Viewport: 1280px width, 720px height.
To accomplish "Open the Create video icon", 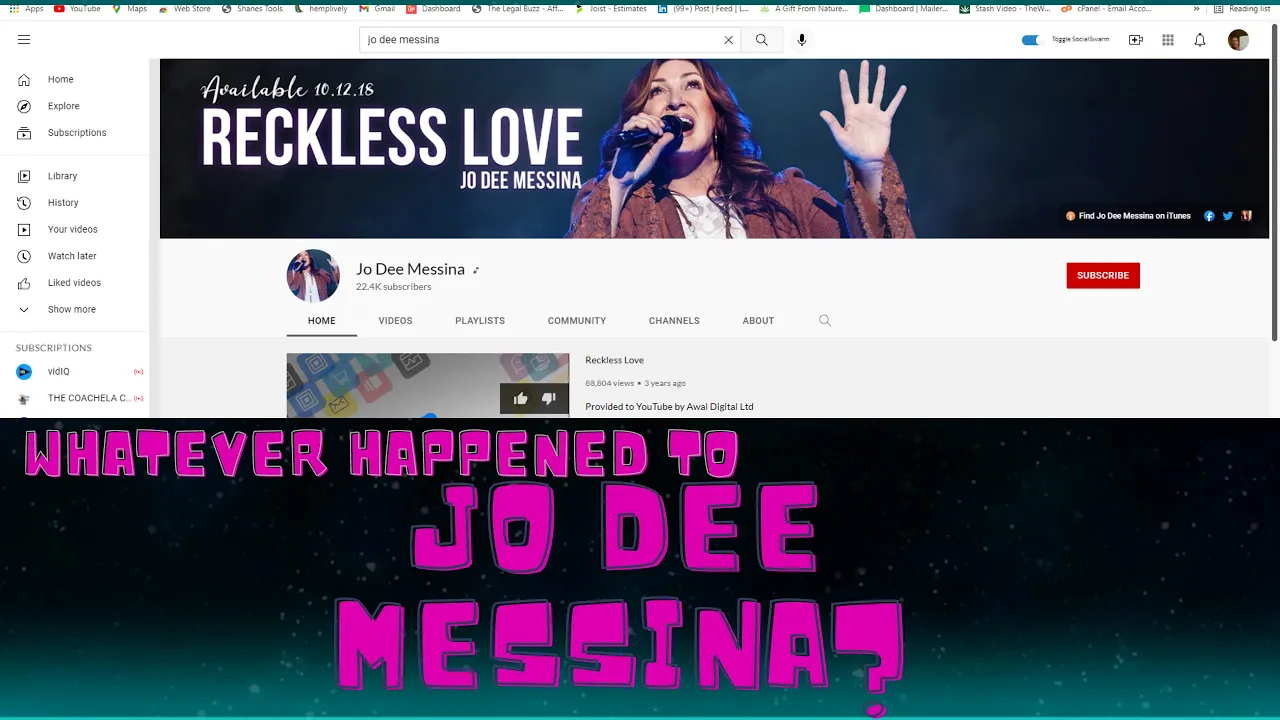I will (1136, 40).
